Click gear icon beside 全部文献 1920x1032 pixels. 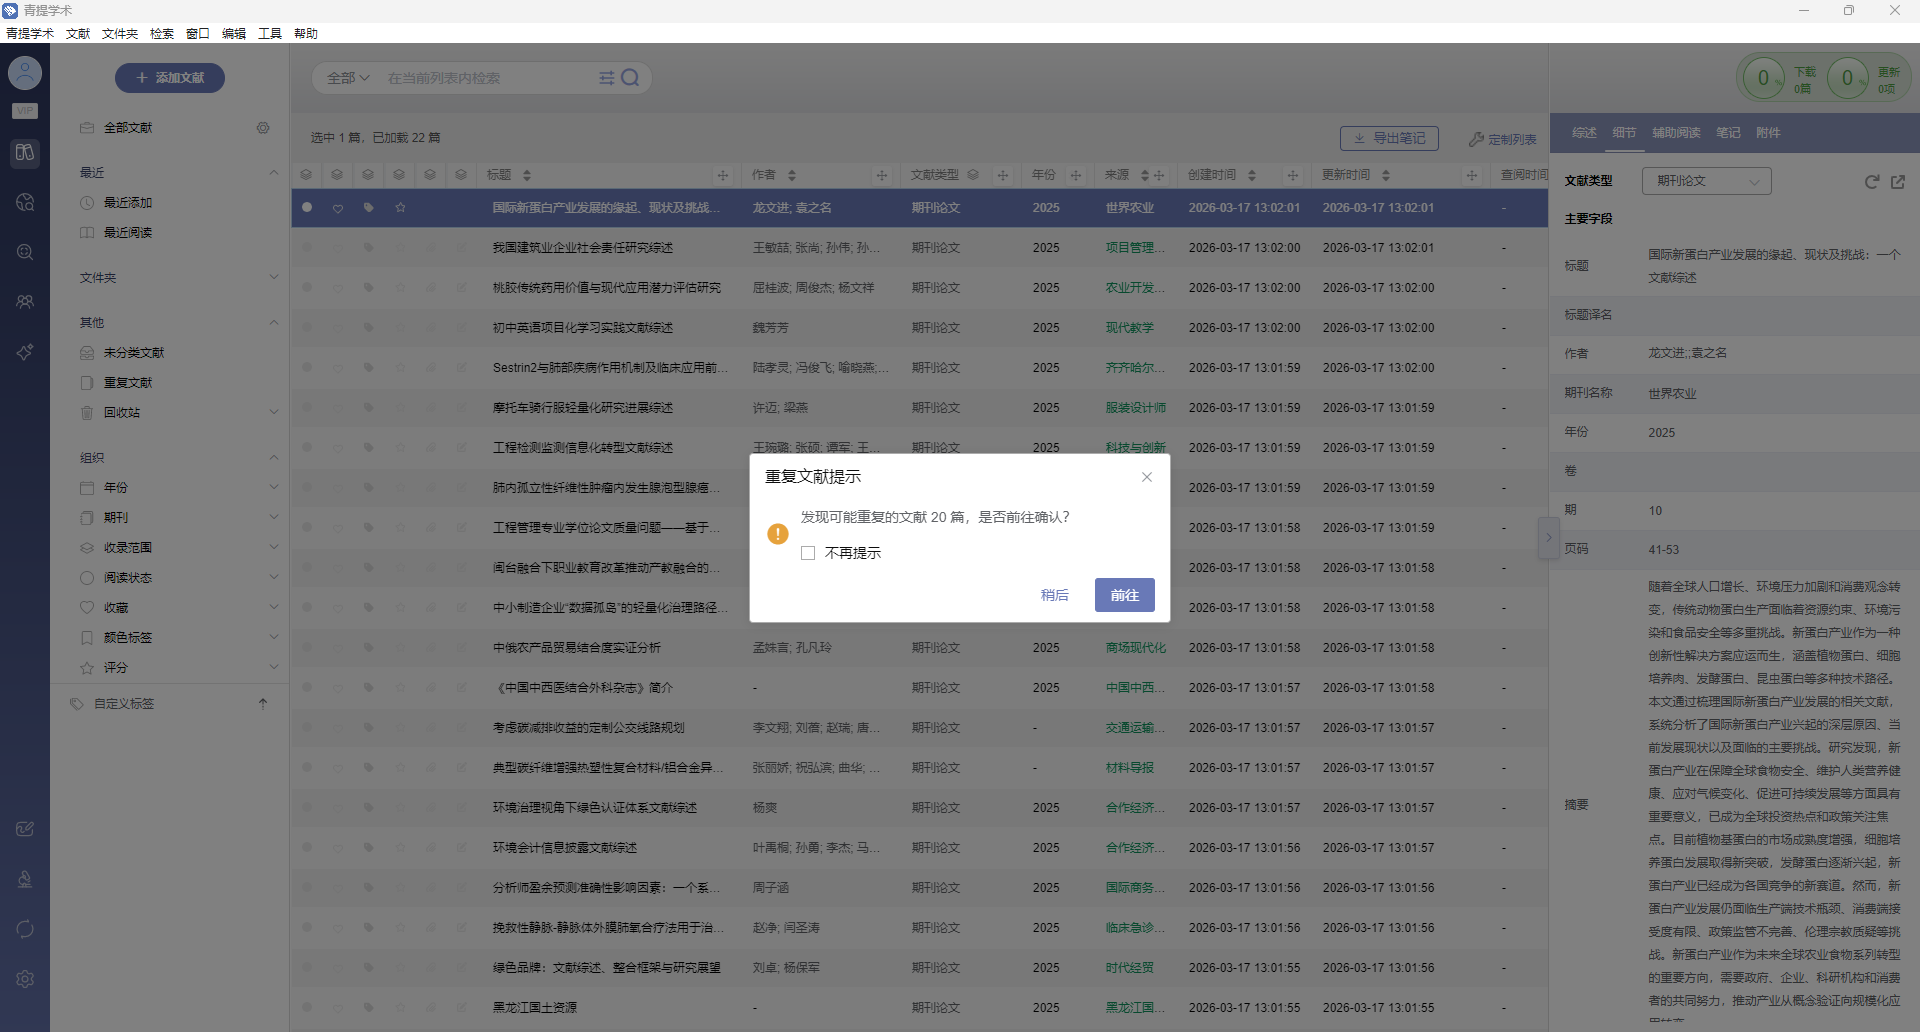[x=263, y=128]
